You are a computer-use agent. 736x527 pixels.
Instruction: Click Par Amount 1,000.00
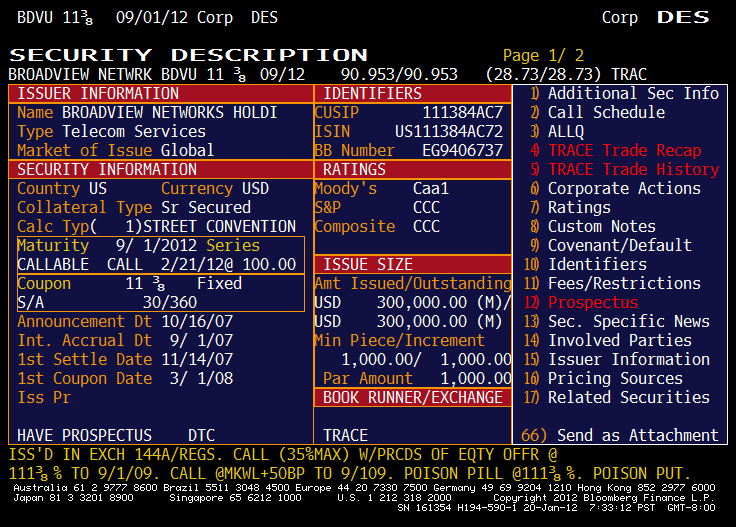click(475, 379)
